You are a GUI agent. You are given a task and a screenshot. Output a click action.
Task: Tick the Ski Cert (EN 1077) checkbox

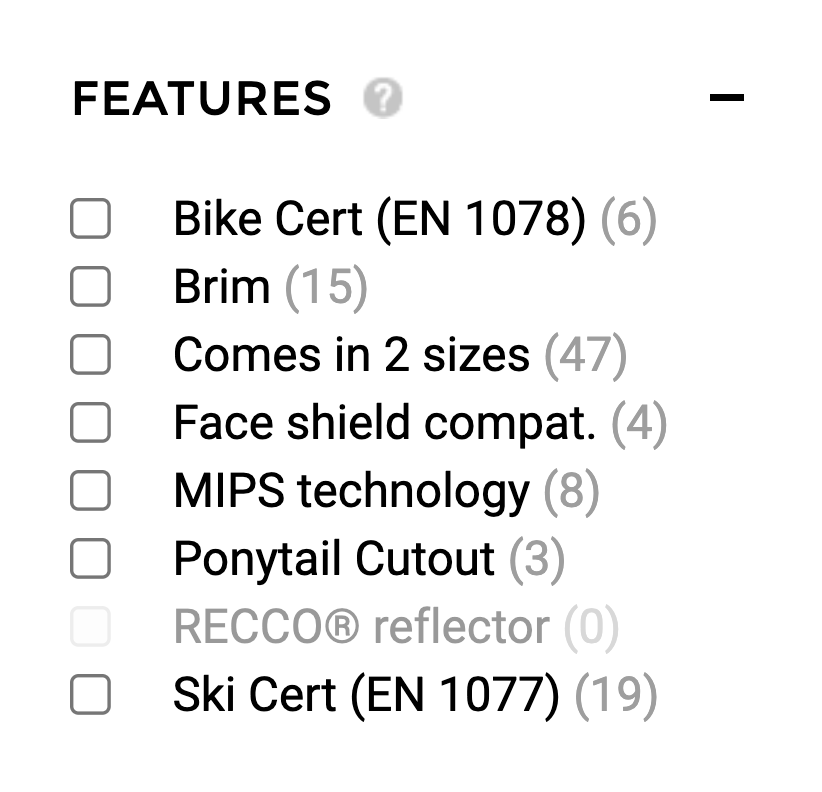[90, 696]
